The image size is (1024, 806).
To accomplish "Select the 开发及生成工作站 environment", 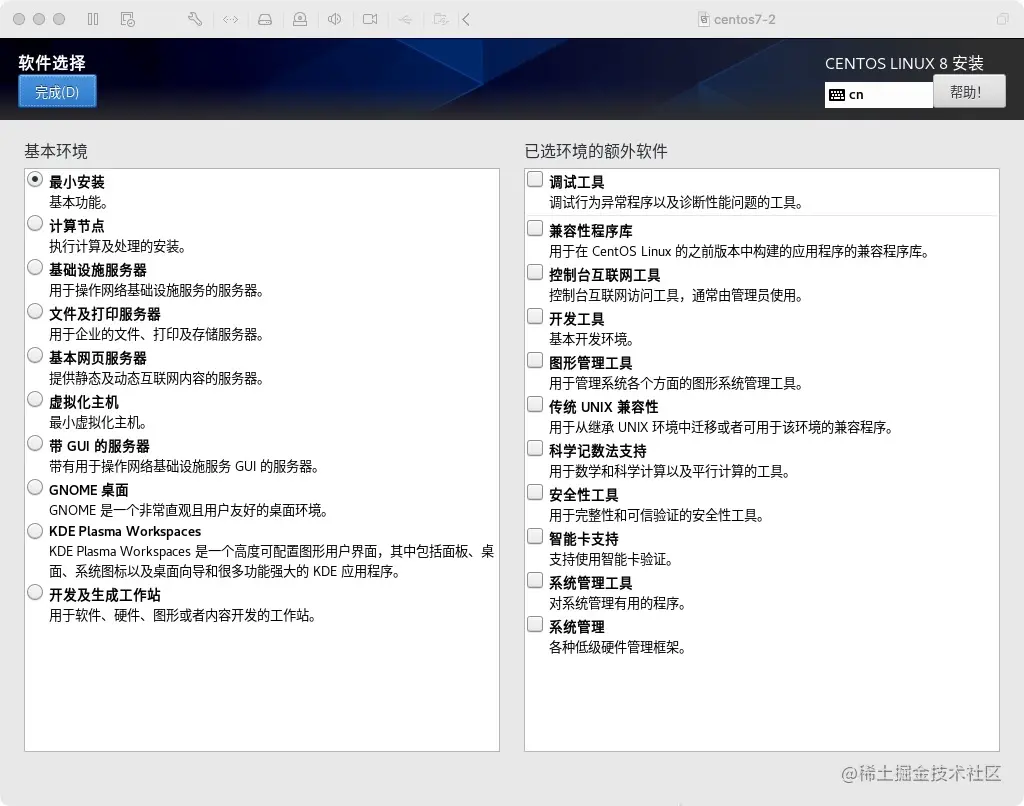I will click(35, 592).
